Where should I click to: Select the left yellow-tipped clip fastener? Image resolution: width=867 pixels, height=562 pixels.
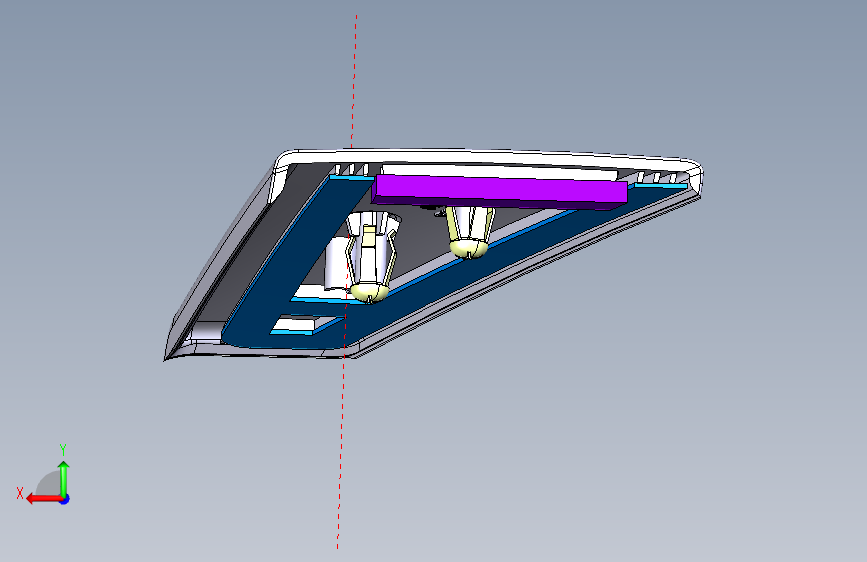tap(370, 257)
